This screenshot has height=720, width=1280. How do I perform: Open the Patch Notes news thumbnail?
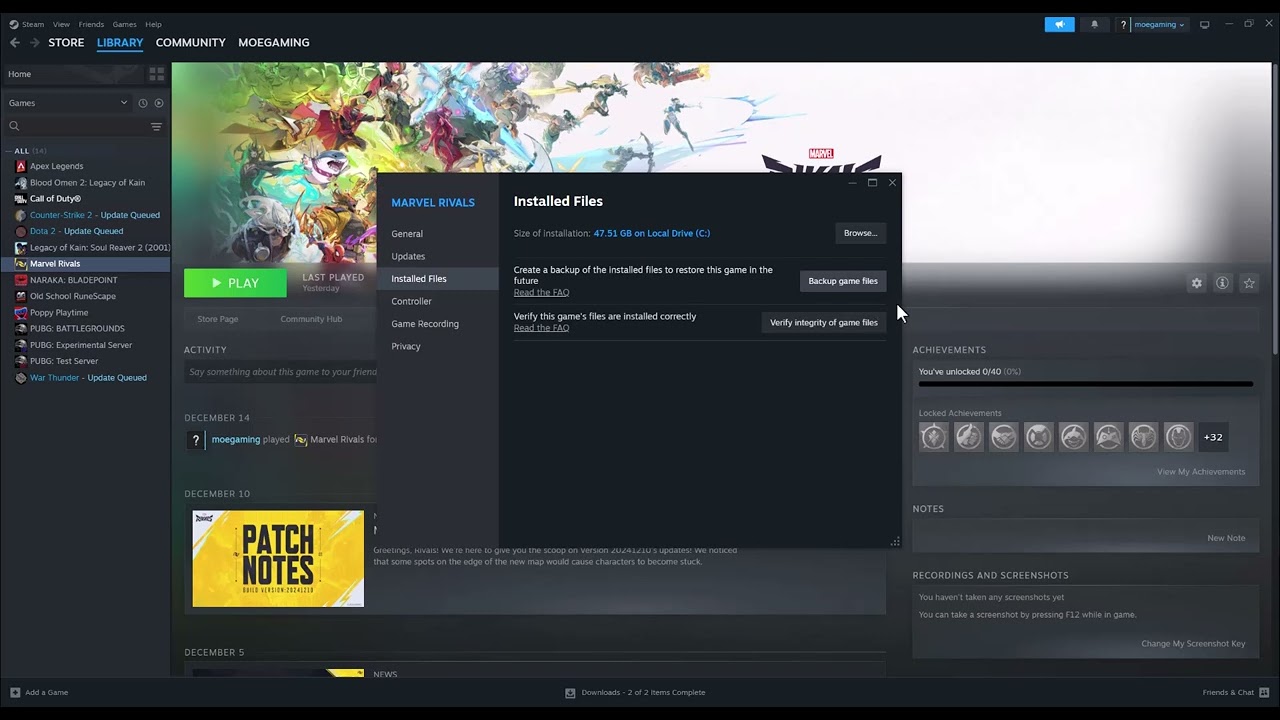coord(278,559)
